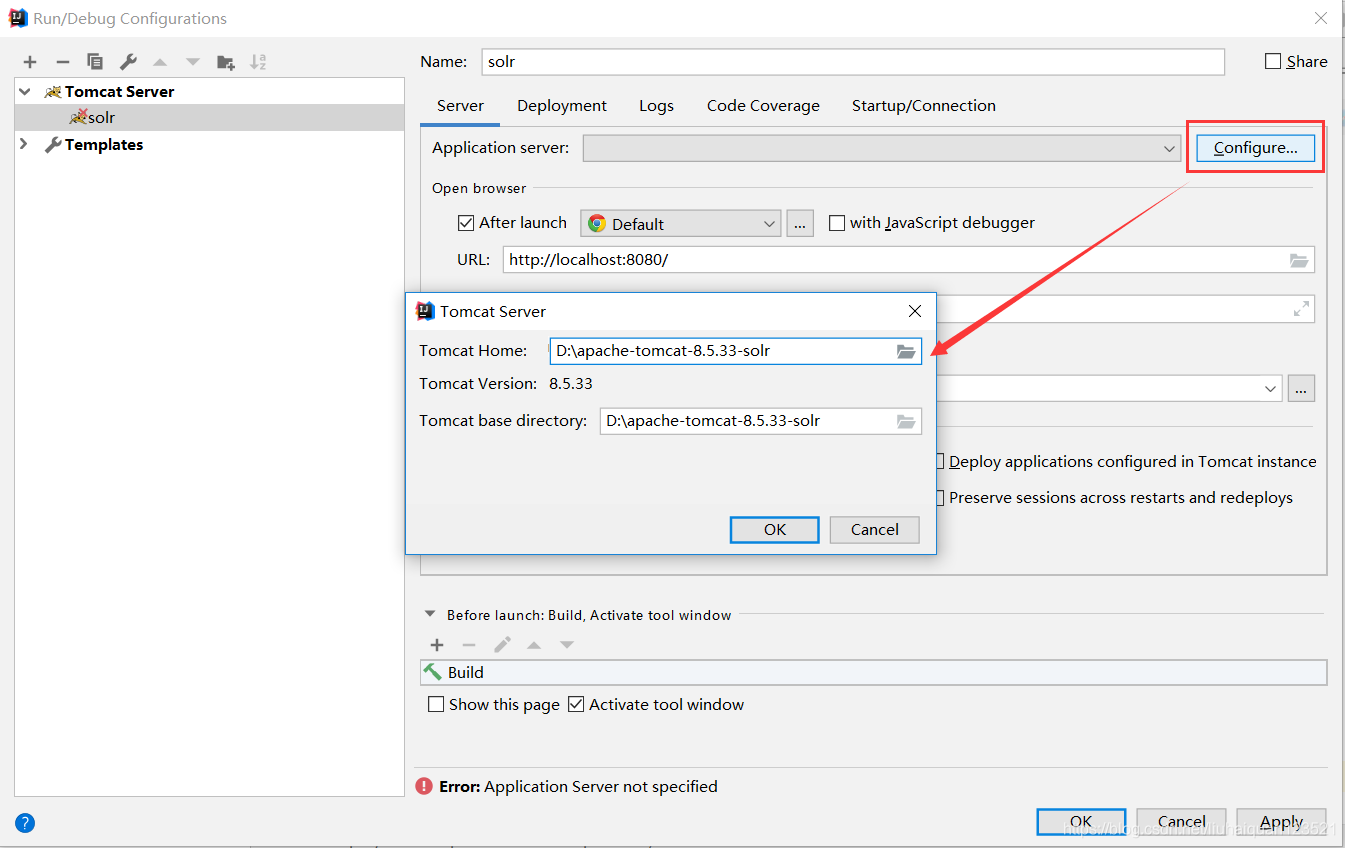The width and height of the screenshot is (1345, 848).
Task: Switch to the Logs tab
Action: click(656, 105)
